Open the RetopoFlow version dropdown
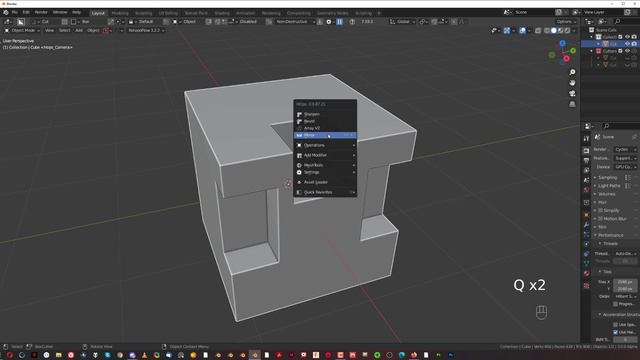Screen dimensions: 640x360 pyautogui.click(x=146, y=30)
